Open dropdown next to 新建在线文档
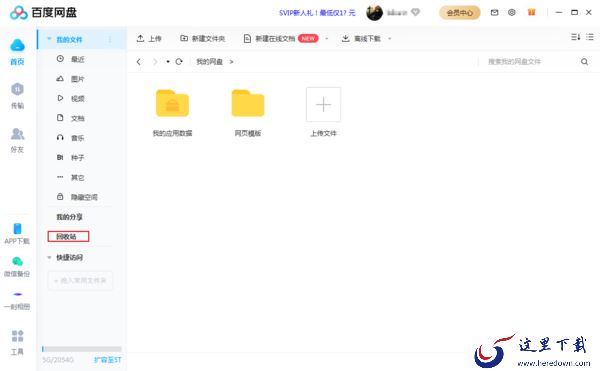The width and height of the screenshot is (600, 371). tap(326, 39)
